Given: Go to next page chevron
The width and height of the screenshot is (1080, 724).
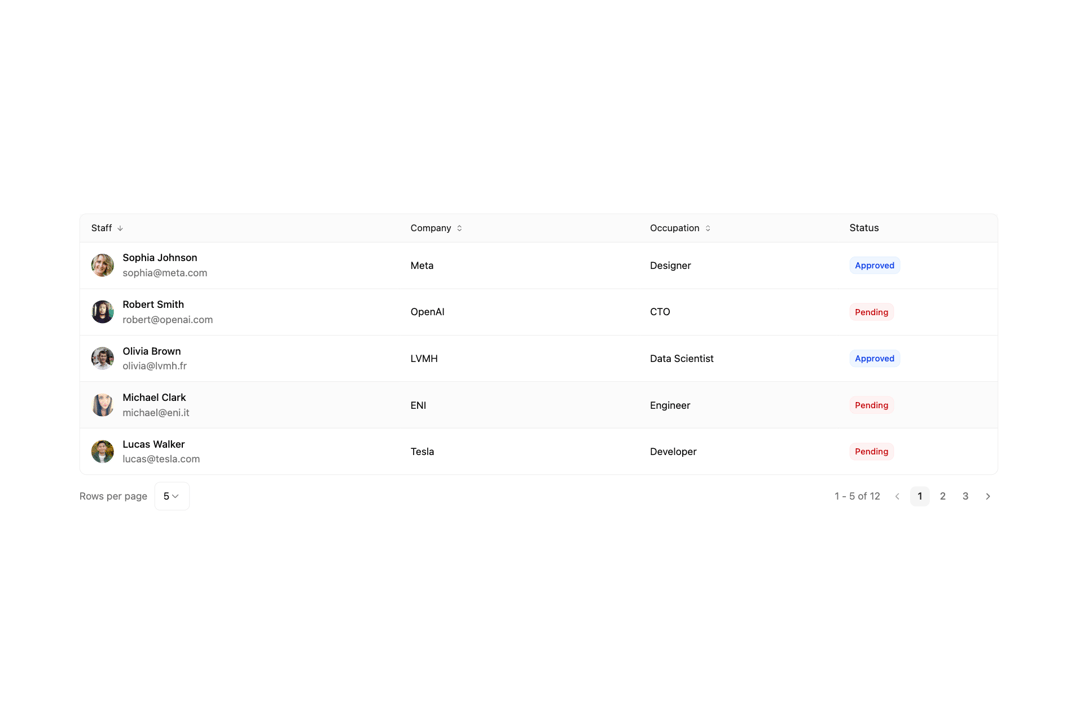Looking at the screenshot, I should point(988,496).
